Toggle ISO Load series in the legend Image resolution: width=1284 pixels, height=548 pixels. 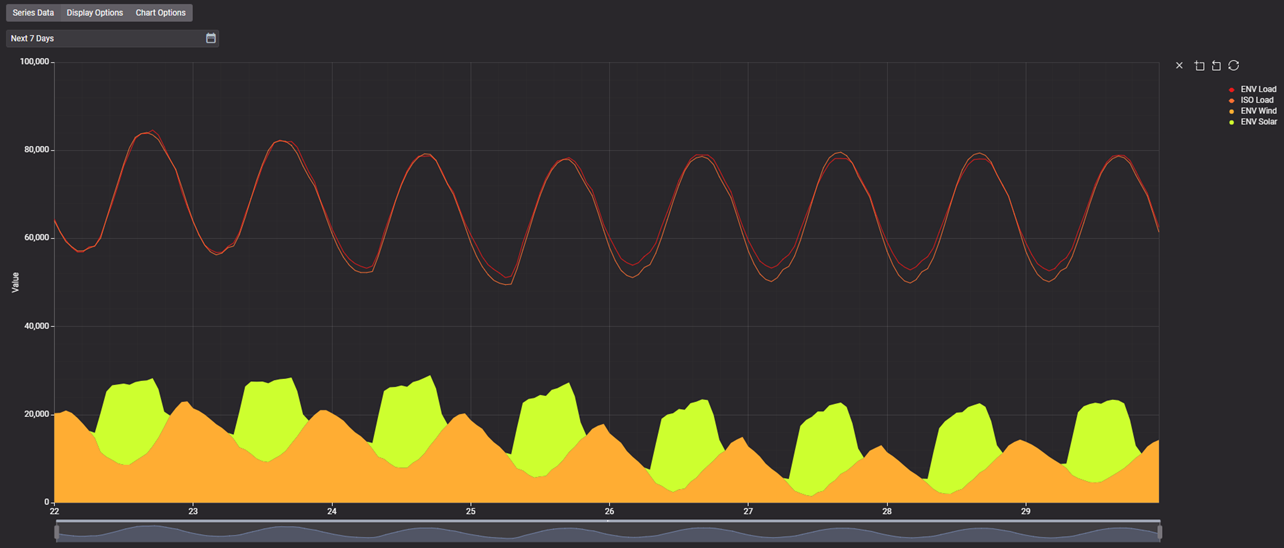tap(1257, 100)
